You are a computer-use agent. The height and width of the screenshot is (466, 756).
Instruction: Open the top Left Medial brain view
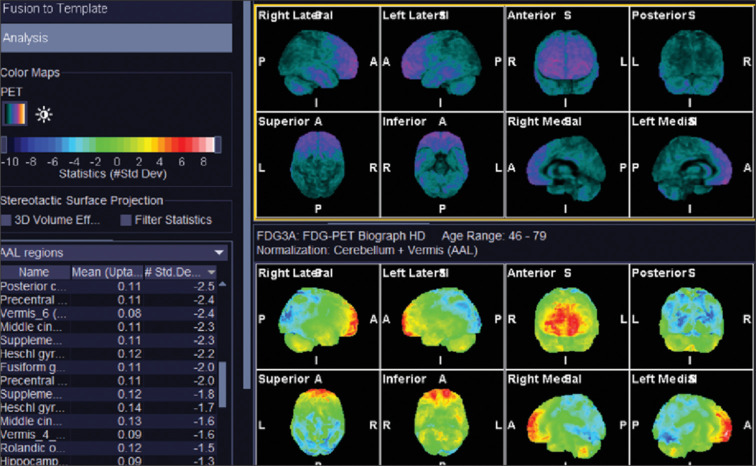coord(690,164)
